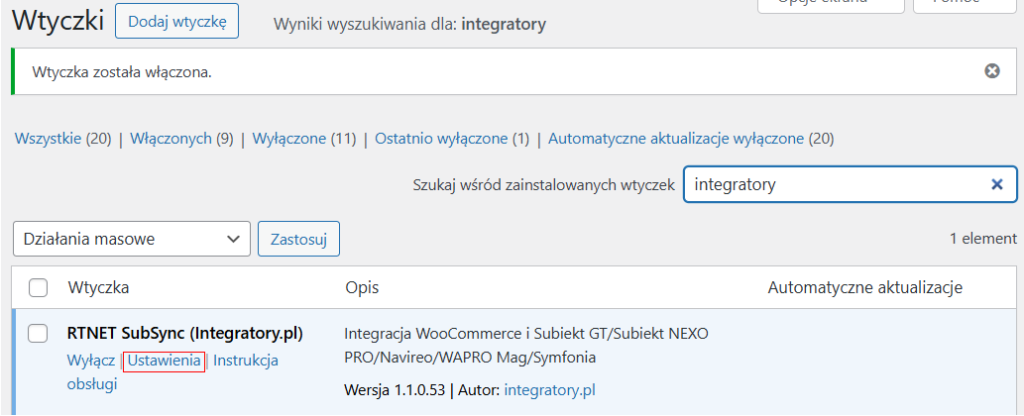Open the "Działania masowe" dropdown
Image resolution: width=1024 pixels, height=416 pixels.
(131, 239)
